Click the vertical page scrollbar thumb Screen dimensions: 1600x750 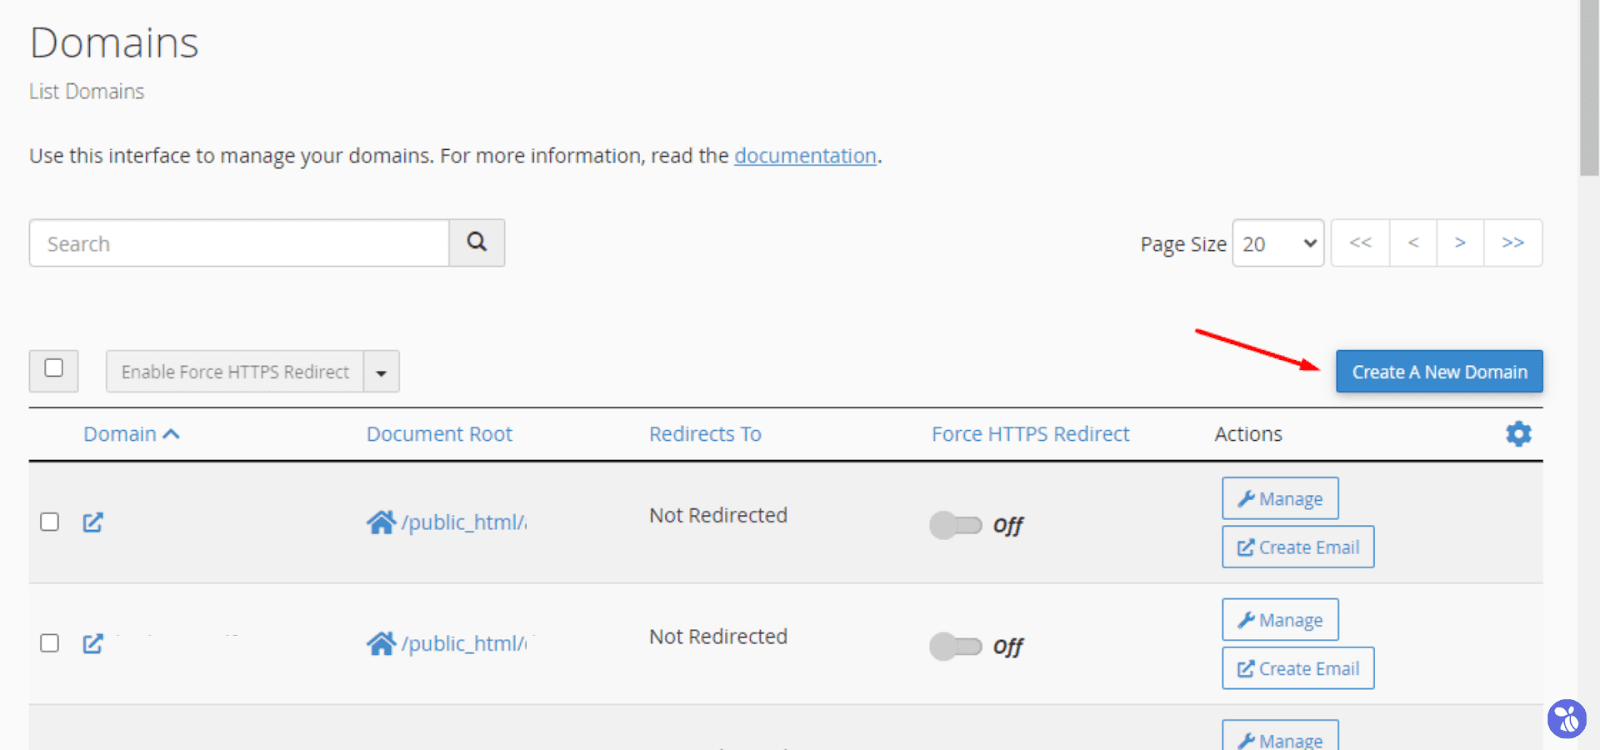pos(1589,88)
